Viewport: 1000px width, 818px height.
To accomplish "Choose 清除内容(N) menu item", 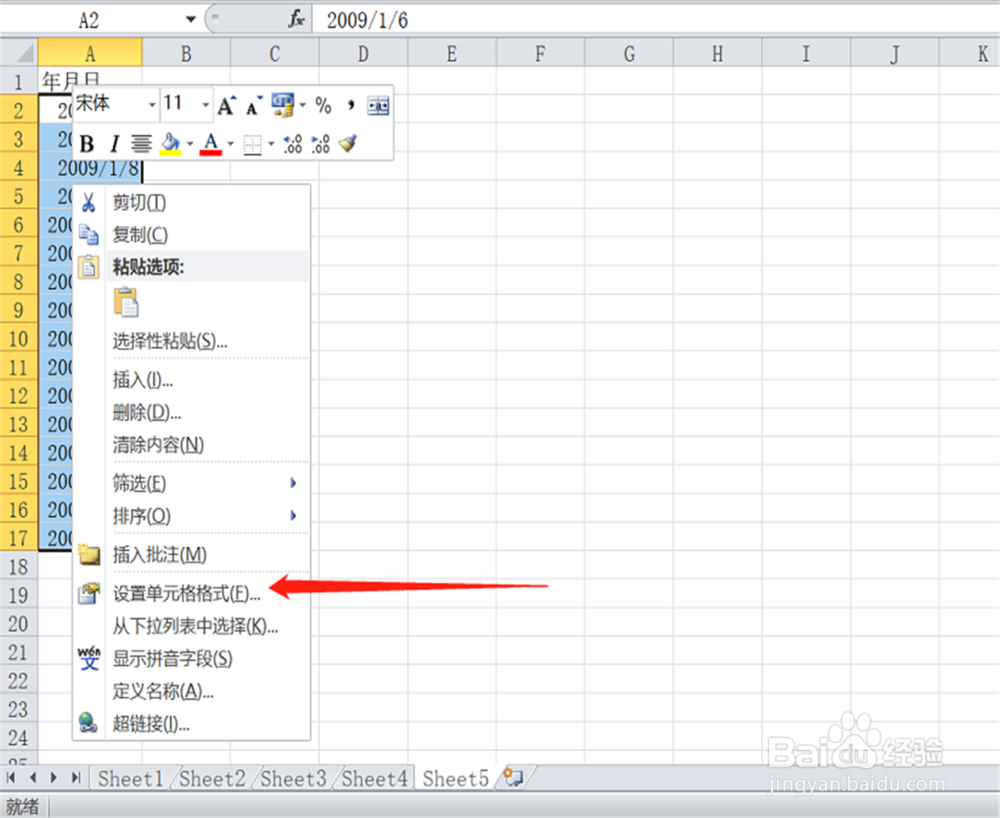I will pyautogui.click(x=191, y=444).
